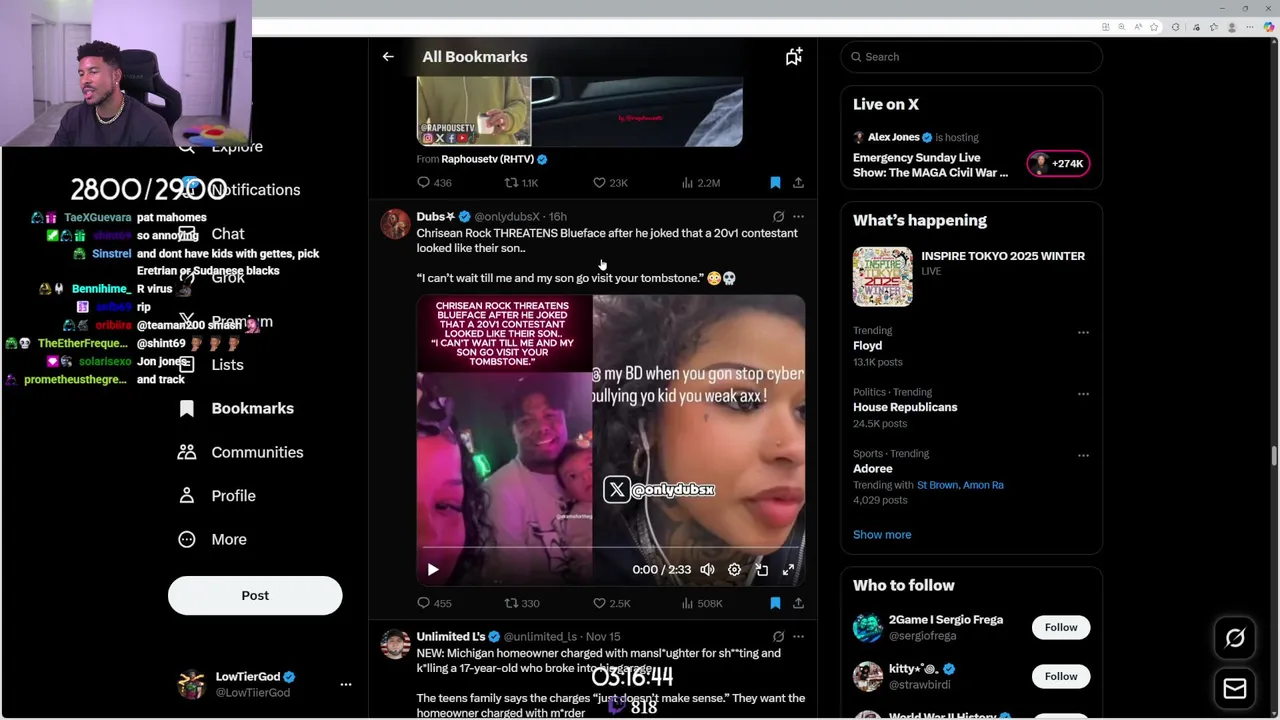The height and width of the screenshot is (720, 1280).
Task: Open the 2Game I Sergio Frega profile
Action: click(x=946, y=620)
